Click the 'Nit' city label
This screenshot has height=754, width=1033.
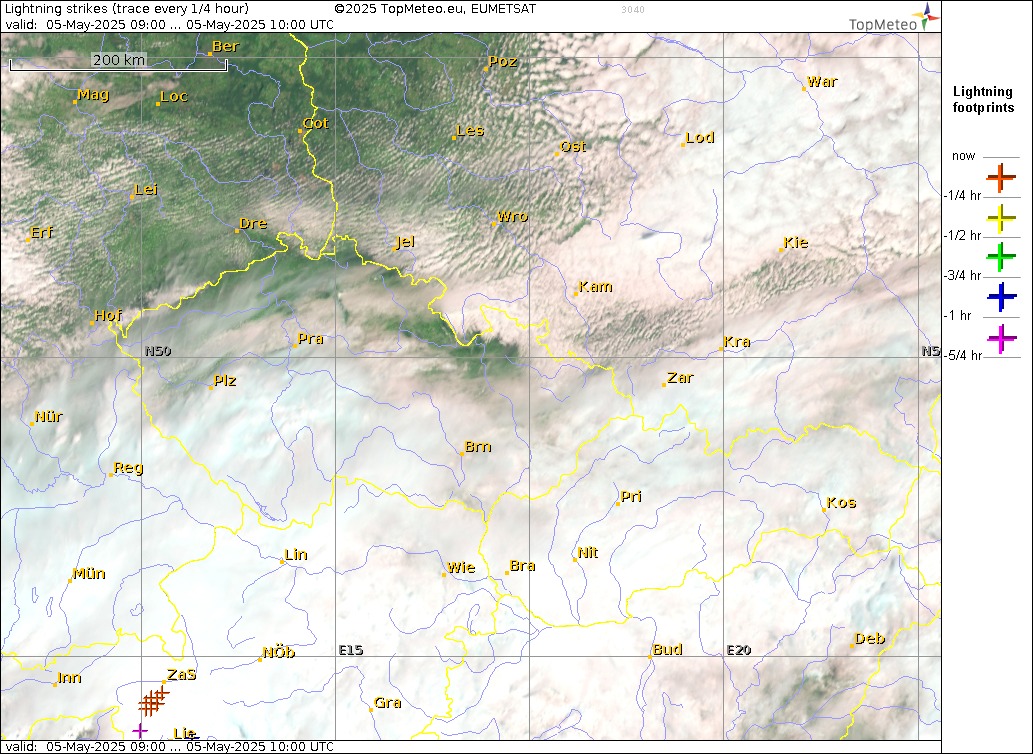click(588, 552)
